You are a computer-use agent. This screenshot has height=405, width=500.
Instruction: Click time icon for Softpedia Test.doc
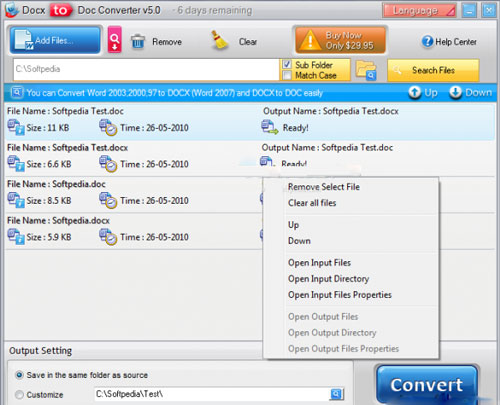coord(108,128)
